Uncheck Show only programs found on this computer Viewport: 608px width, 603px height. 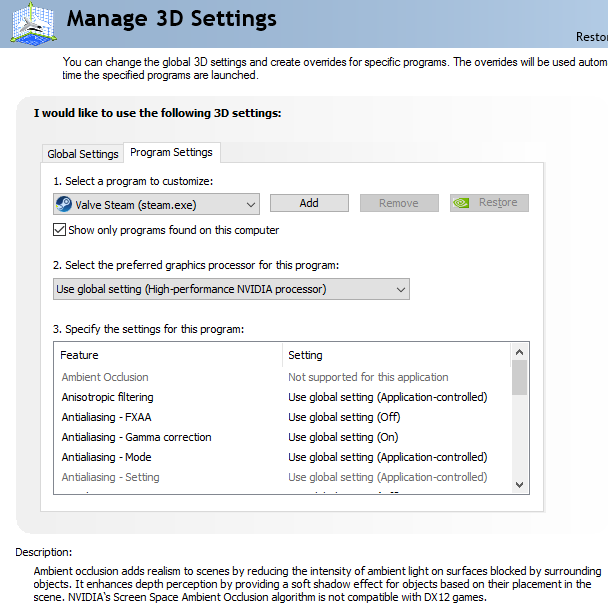pyautogui.click(x=59, y=230)
